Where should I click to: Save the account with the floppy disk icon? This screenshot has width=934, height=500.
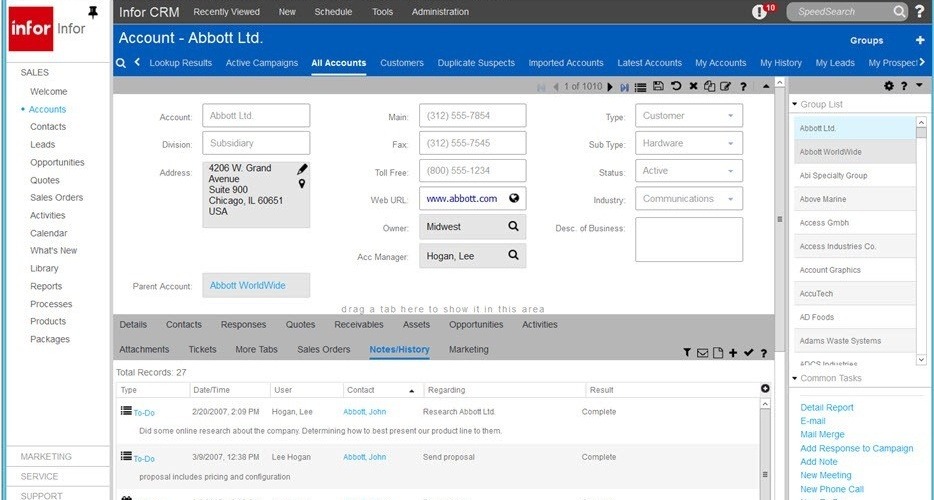[658, 86]
